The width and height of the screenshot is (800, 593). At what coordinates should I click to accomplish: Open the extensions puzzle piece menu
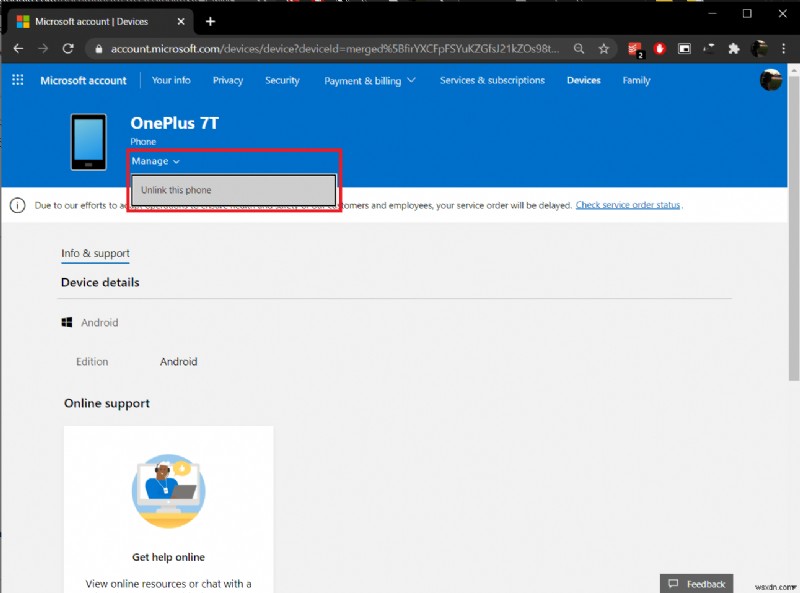tap(734, 48)
